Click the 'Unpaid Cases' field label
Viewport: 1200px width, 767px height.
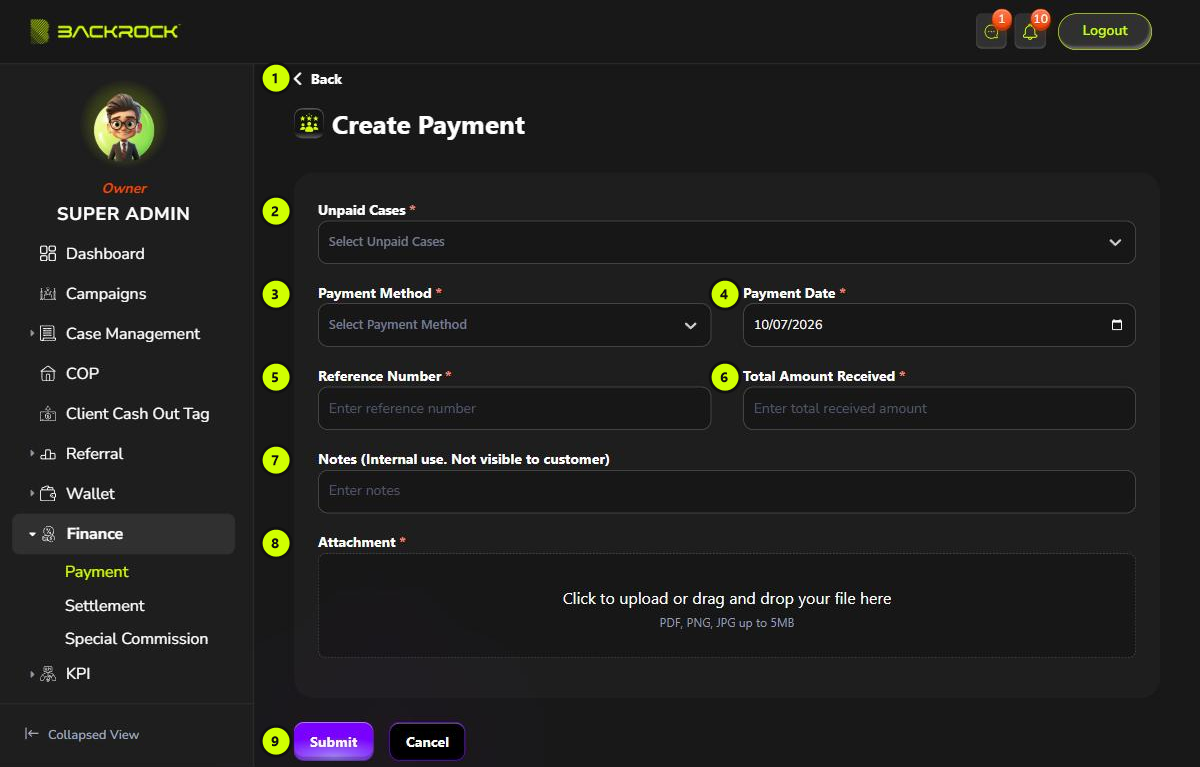click(362, 211)
